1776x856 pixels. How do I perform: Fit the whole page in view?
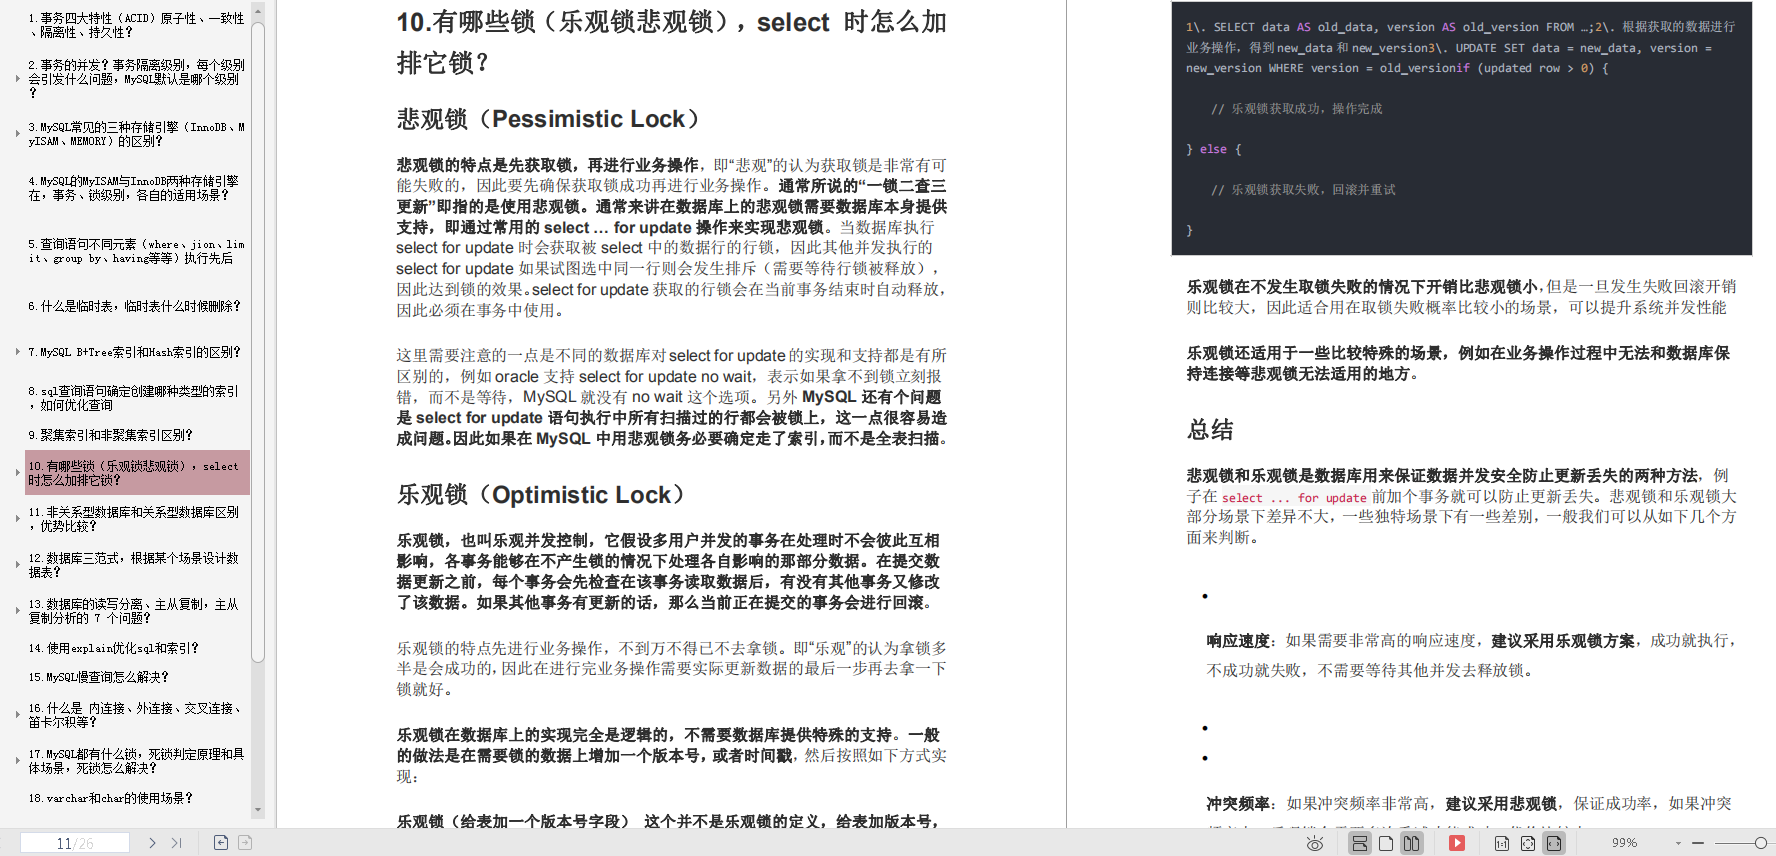1528,843
